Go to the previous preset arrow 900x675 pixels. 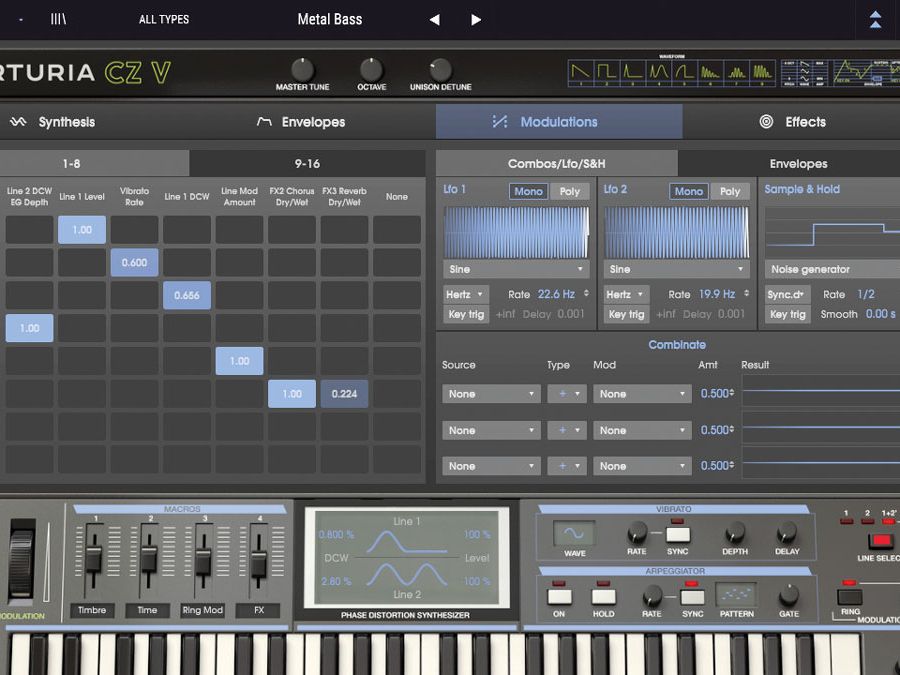pos(435,20)
